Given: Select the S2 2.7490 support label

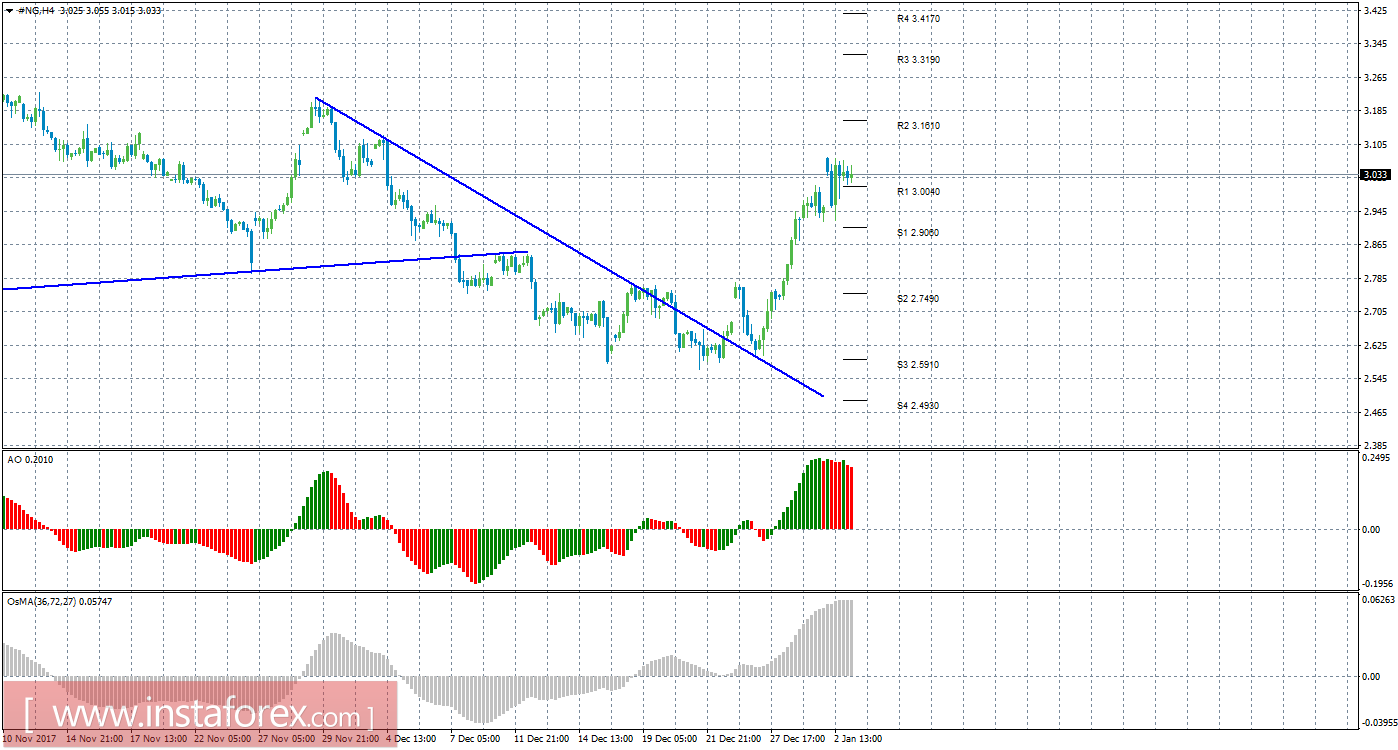Looking at the screenshot, I should point(918,299).
